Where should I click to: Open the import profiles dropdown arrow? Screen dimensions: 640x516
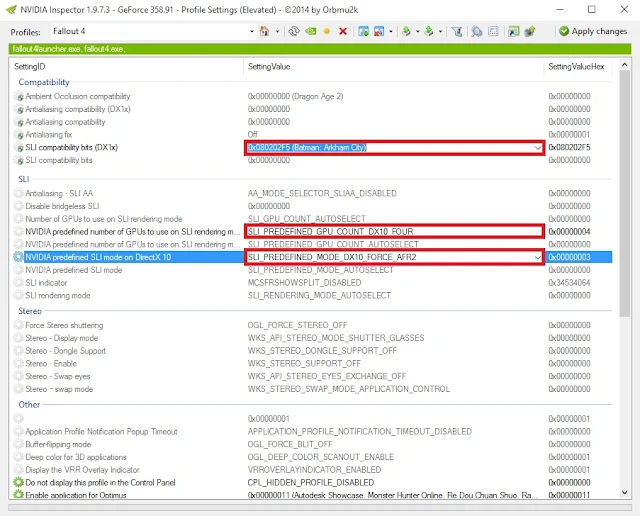pos(440,31)
